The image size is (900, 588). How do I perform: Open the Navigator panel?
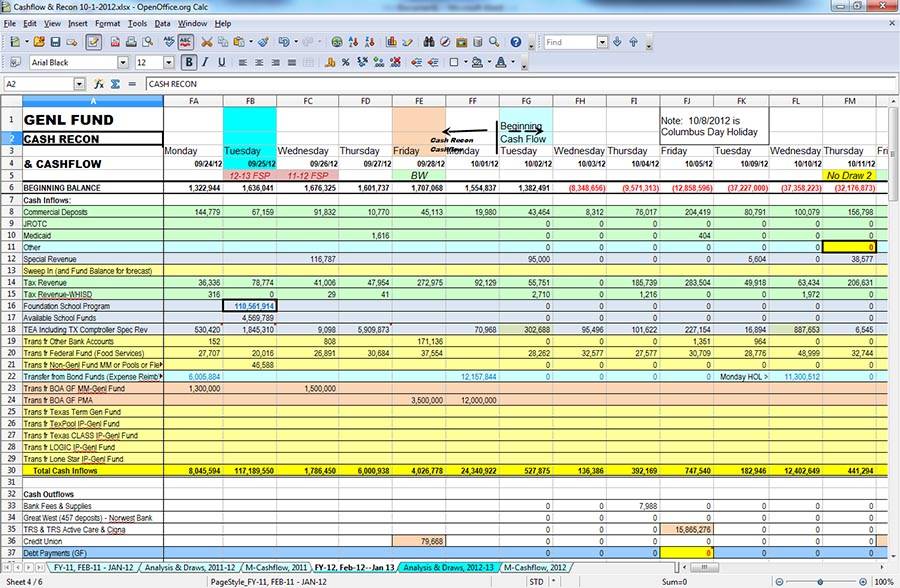446,42
